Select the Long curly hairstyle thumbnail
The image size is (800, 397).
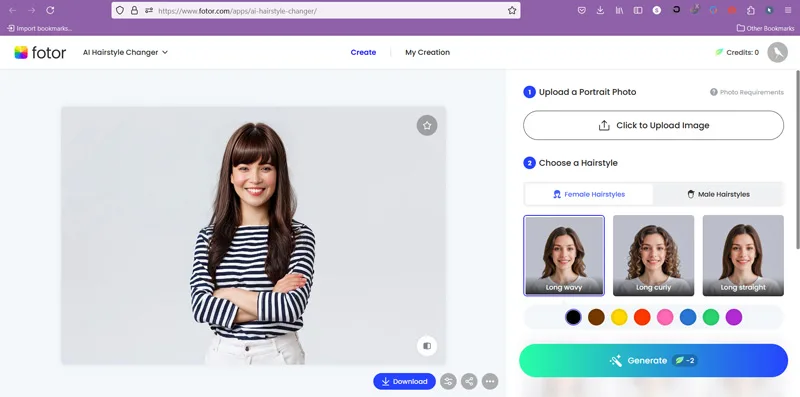point(654,256)
